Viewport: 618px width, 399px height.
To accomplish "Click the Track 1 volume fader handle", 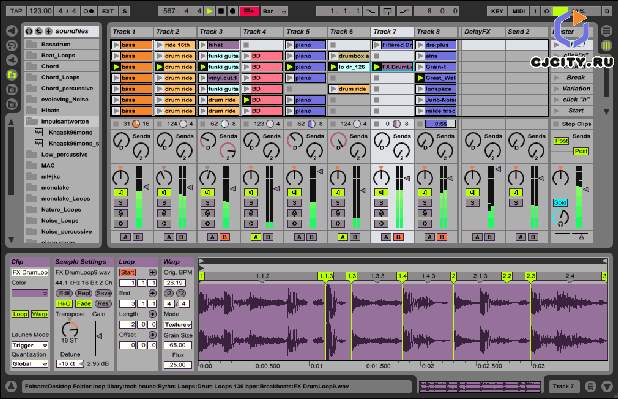I will tap(147, 186).
